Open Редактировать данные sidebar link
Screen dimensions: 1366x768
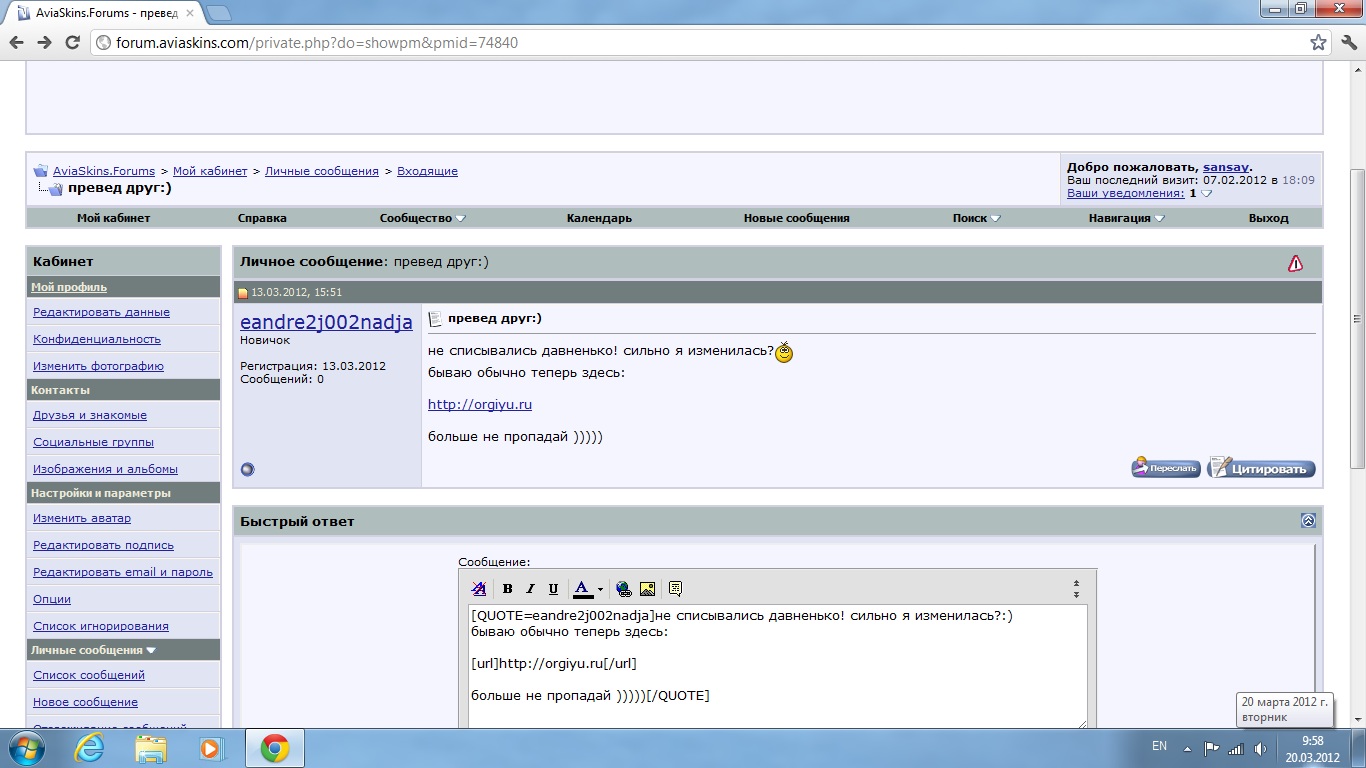[x=101, y=312]
